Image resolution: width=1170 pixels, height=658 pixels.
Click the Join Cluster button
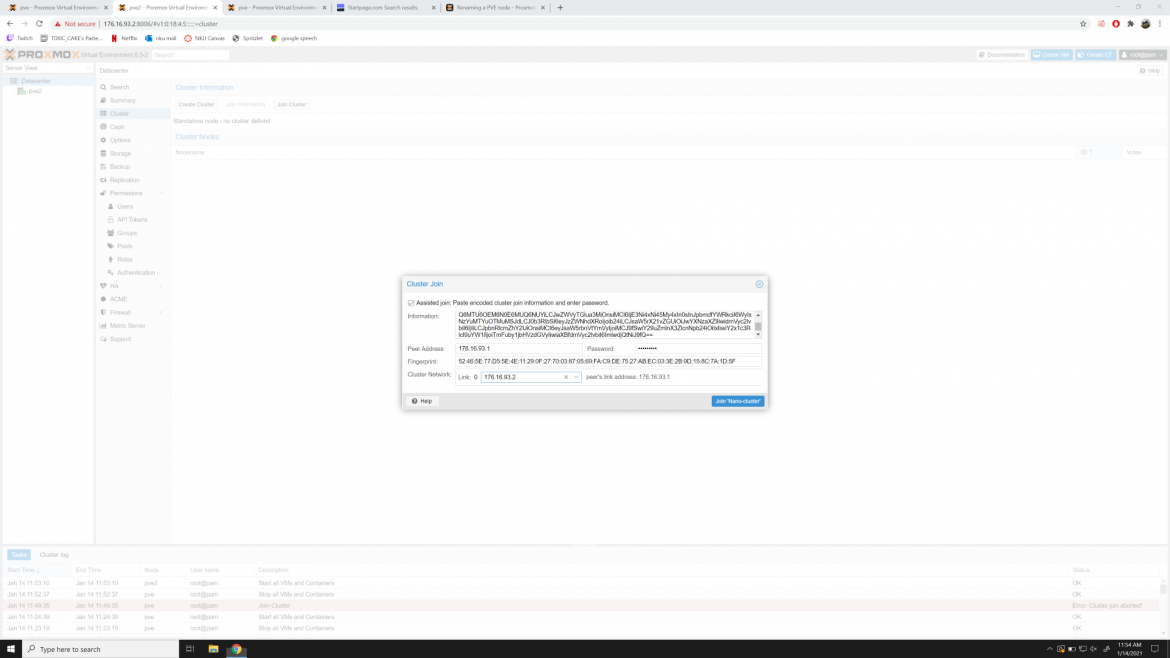point(292,104)
